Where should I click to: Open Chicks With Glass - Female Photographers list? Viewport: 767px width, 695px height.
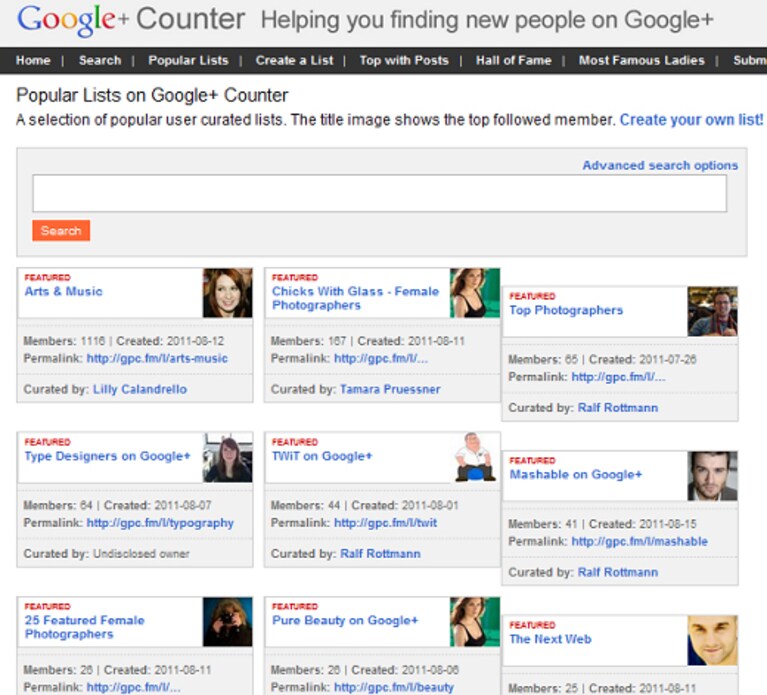click(x=356, y=298)
